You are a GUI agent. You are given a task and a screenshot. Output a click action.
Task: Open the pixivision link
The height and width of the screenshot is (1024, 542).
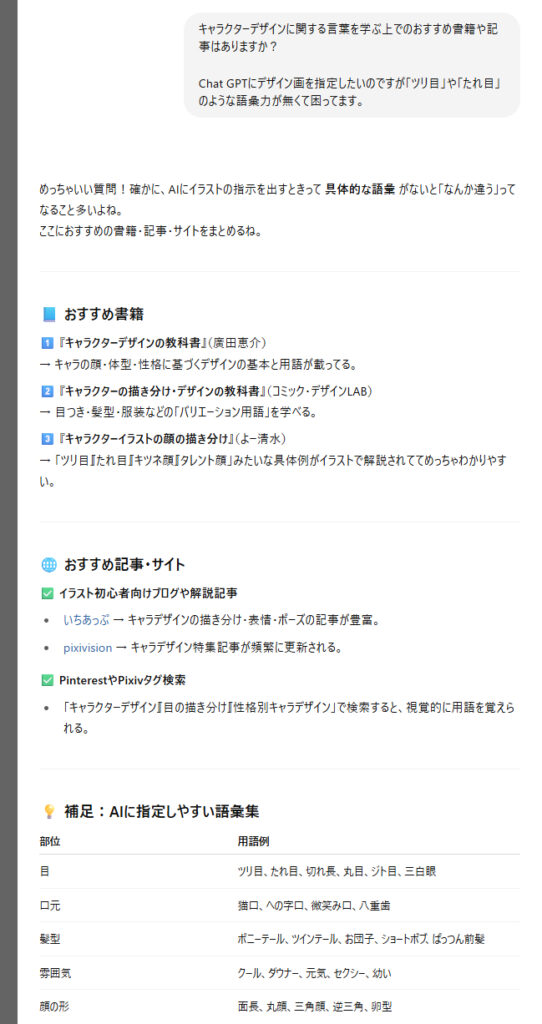[88, 648]
